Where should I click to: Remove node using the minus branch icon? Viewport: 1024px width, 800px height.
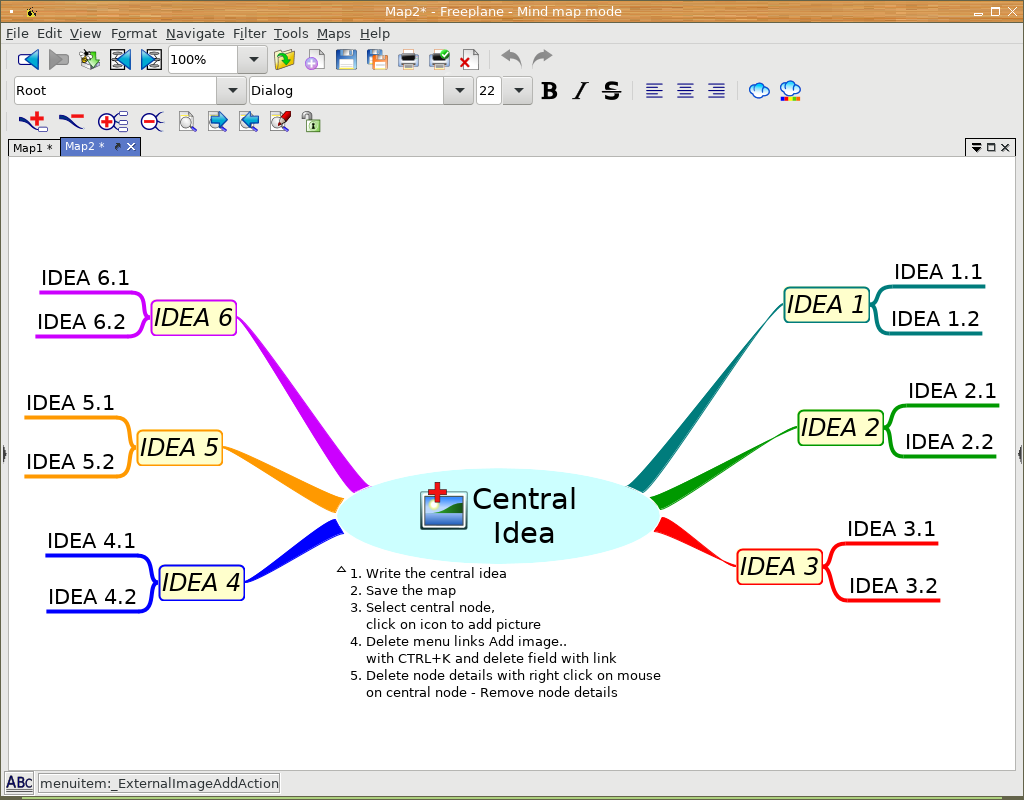tap(71, 121)
